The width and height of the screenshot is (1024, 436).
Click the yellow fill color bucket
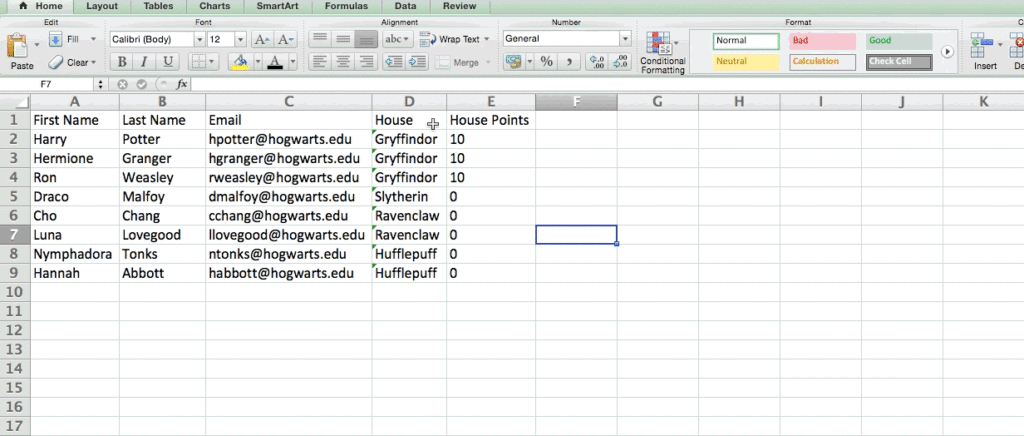click(239, 62)
